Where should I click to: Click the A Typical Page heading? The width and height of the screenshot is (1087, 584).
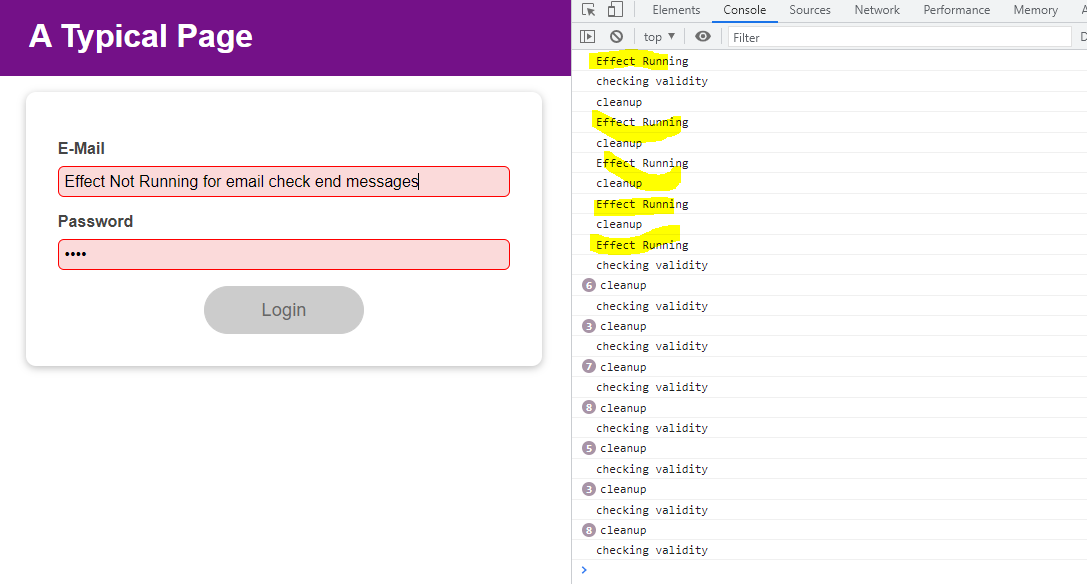[141, 36]
